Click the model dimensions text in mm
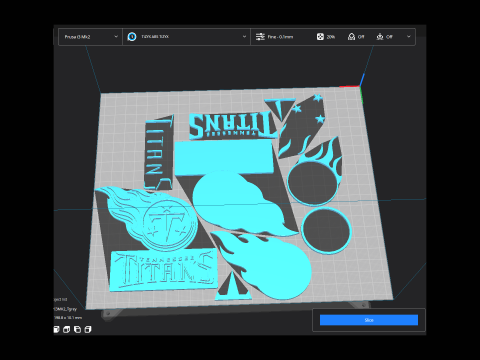 click(x=68, y=318)
